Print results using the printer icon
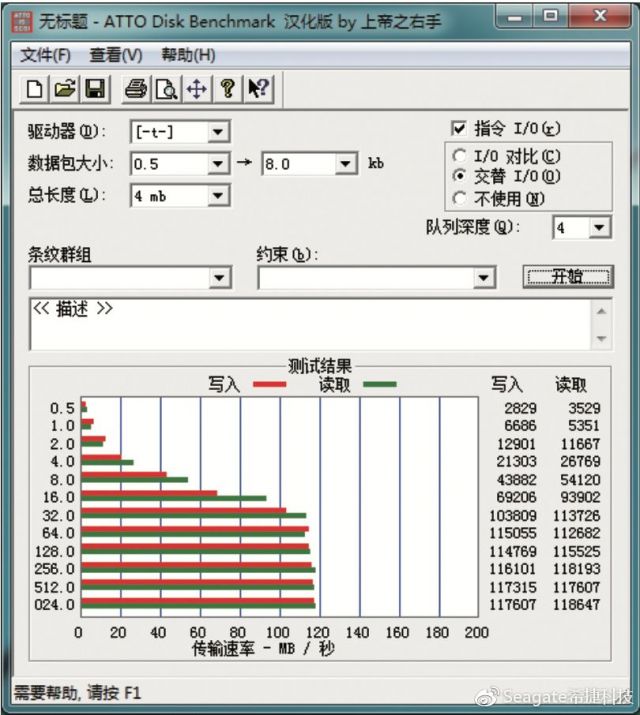The width and height of the screenshot is (640, 715). pyautogui.click(x=136, y=89)
